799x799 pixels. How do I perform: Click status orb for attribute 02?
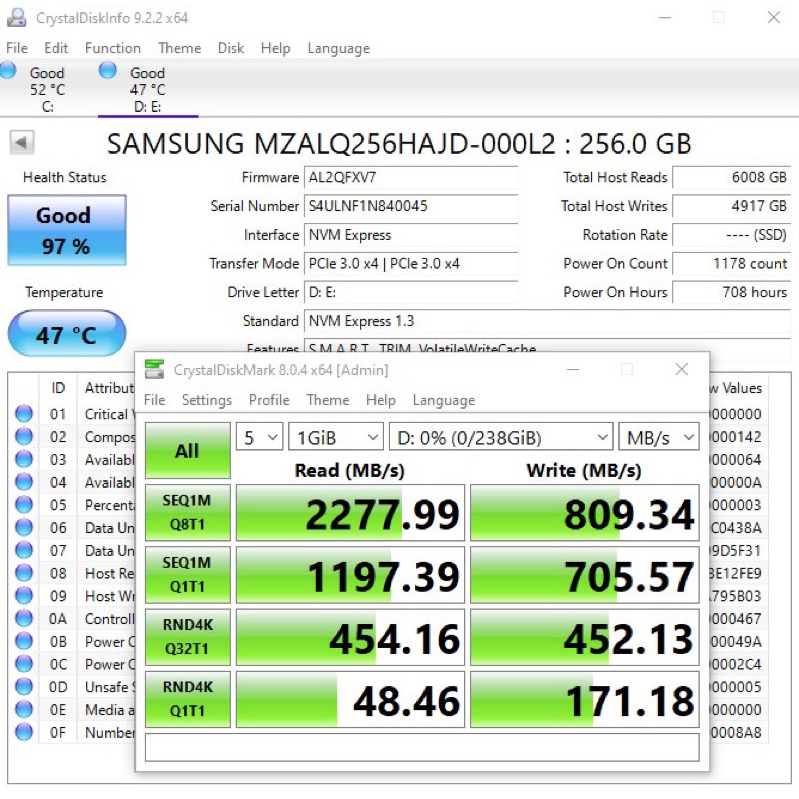[x=24, y=436]
